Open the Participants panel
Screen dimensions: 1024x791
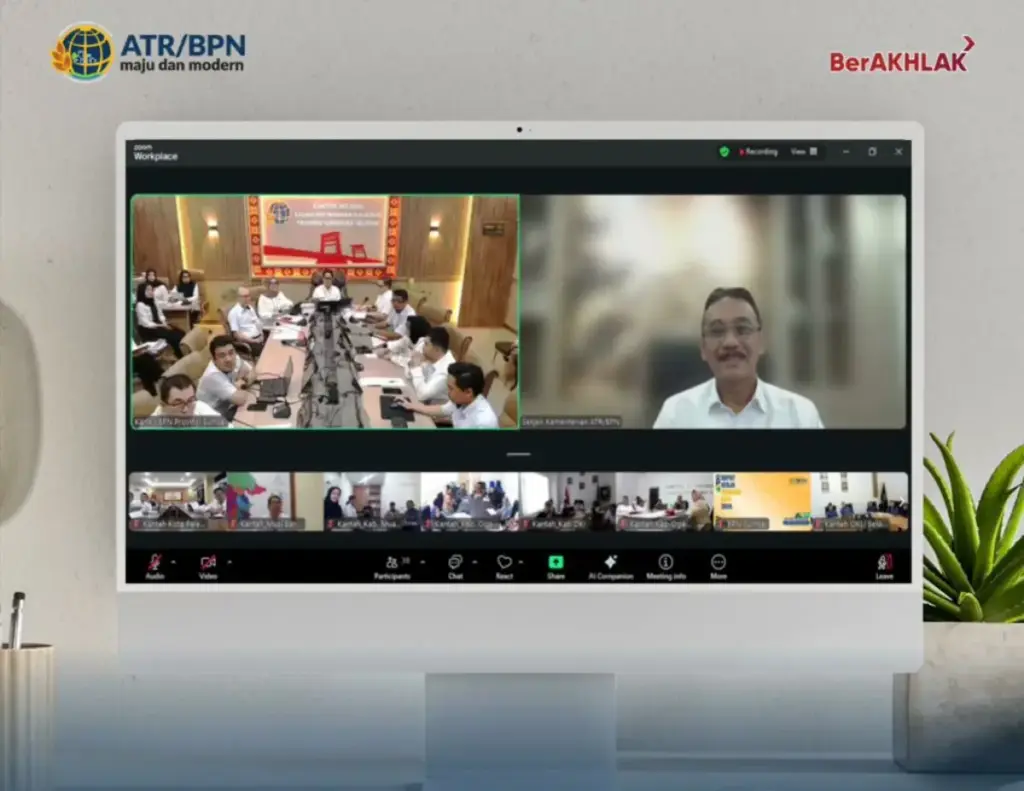[392, 565]
